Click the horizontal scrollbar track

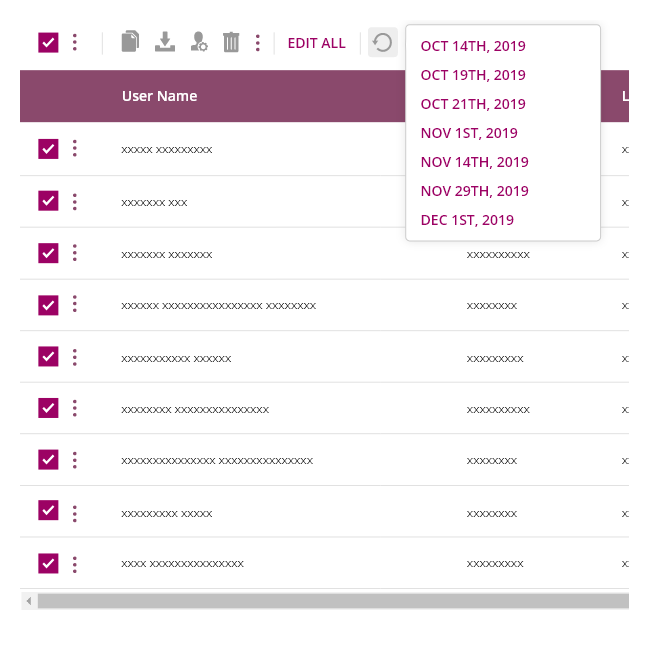click(x=333, y=601)
